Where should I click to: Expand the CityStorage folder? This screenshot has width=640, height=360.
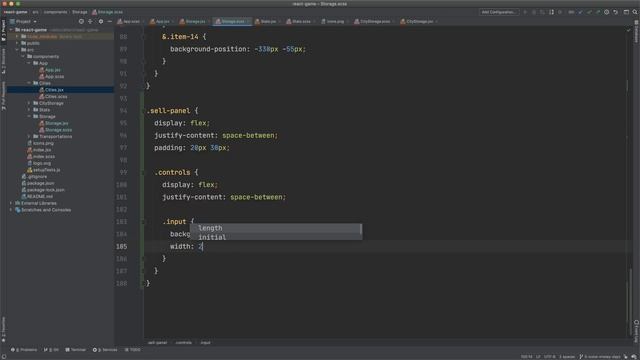coord(29,103)
